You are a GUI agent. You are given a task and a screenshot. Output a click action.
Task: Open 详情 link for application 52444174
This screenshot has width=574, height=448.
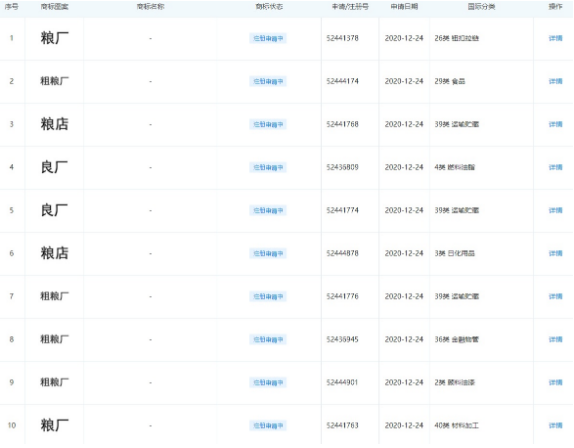point(555,81)
